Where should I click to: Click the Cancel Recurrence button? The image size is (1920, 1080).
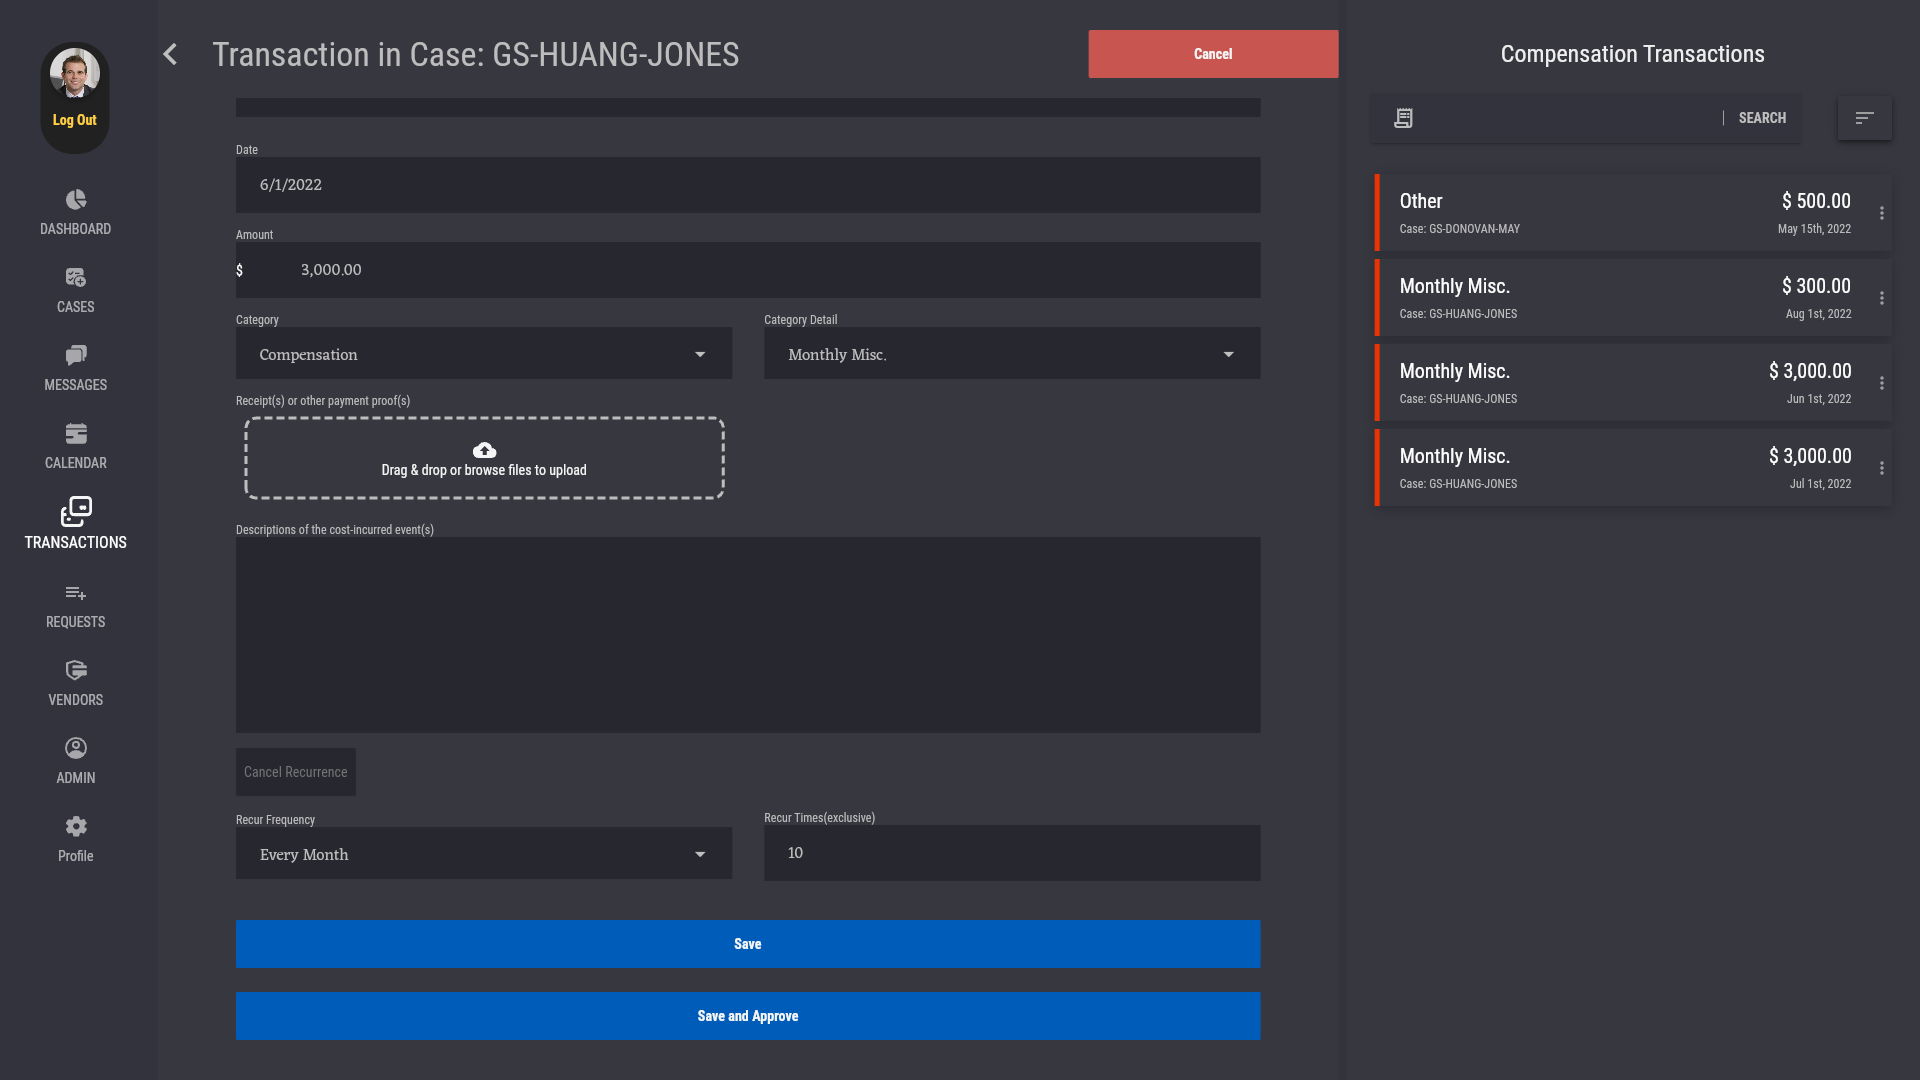[x=295, y=772]
